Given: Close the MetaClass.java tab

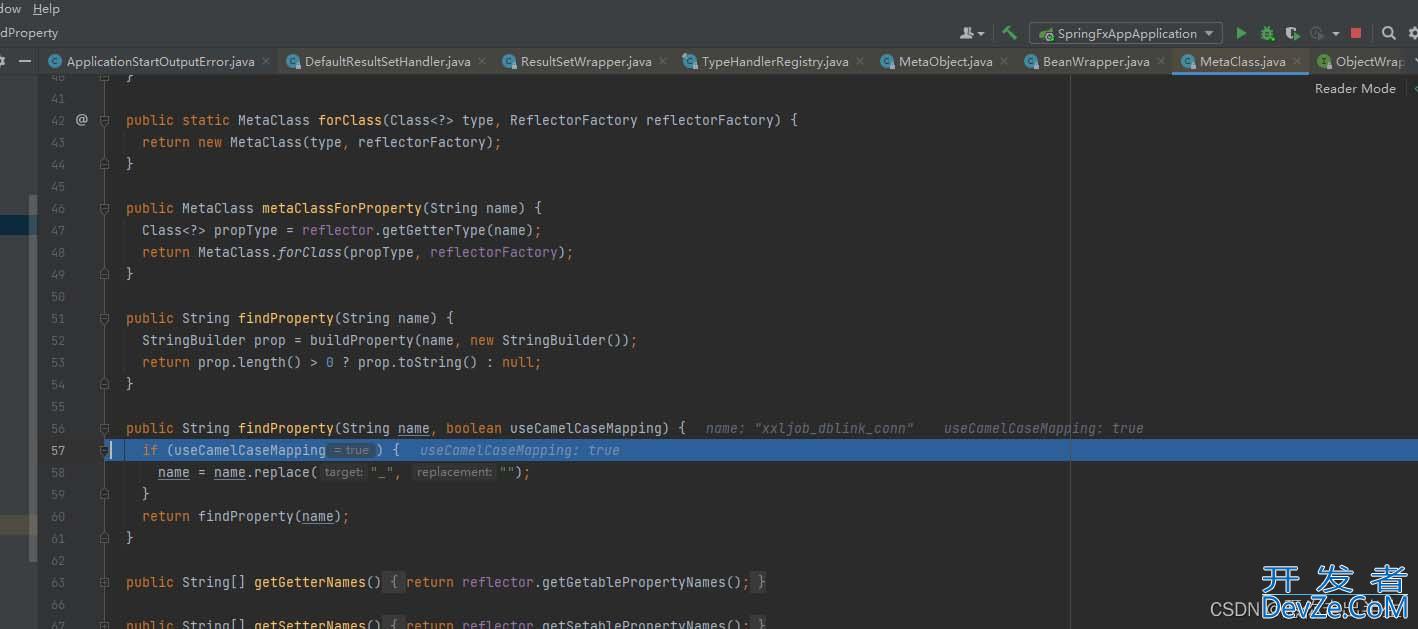Looking at the screenshot, I should click(1297, 61).
